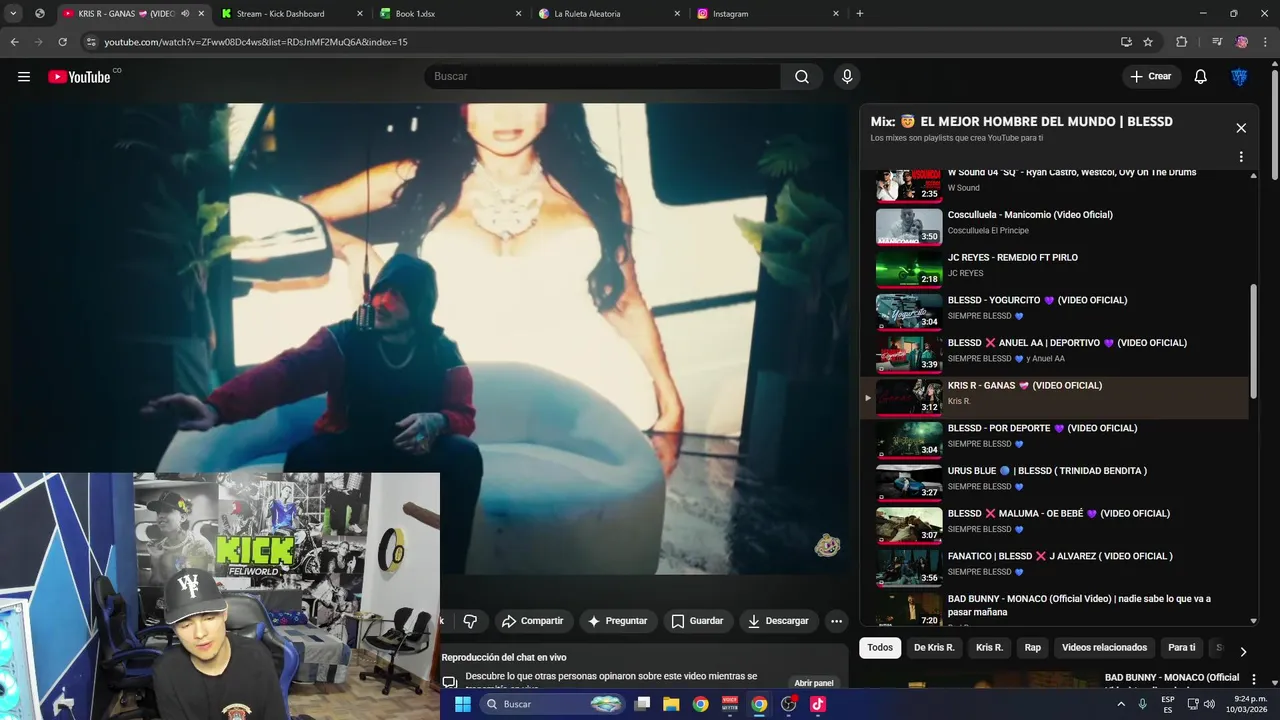Open Chrome extensions puzzle icon

coord(1182,42)
